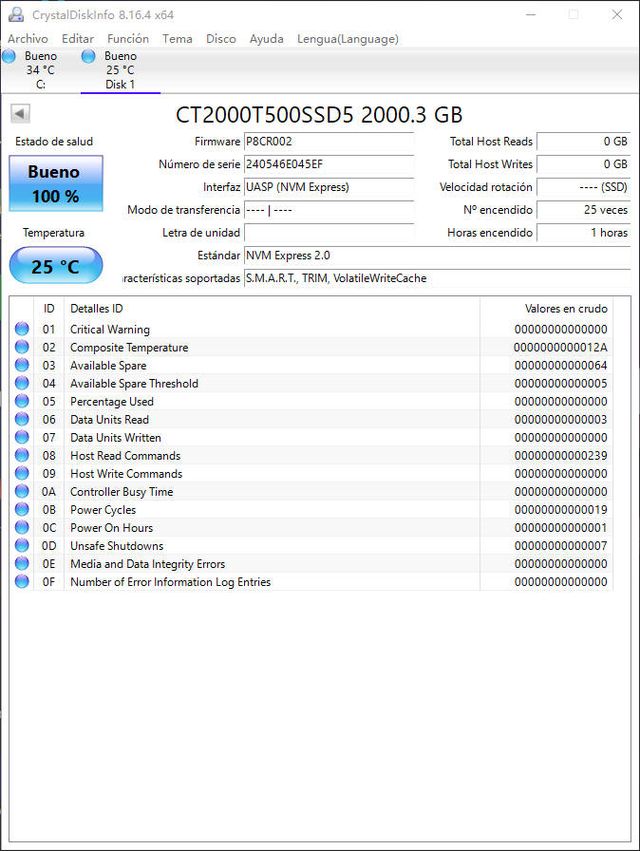This screenshot has height=851, width=640.
Task: Switch to the C: drive tab
Action: (41, 70)
